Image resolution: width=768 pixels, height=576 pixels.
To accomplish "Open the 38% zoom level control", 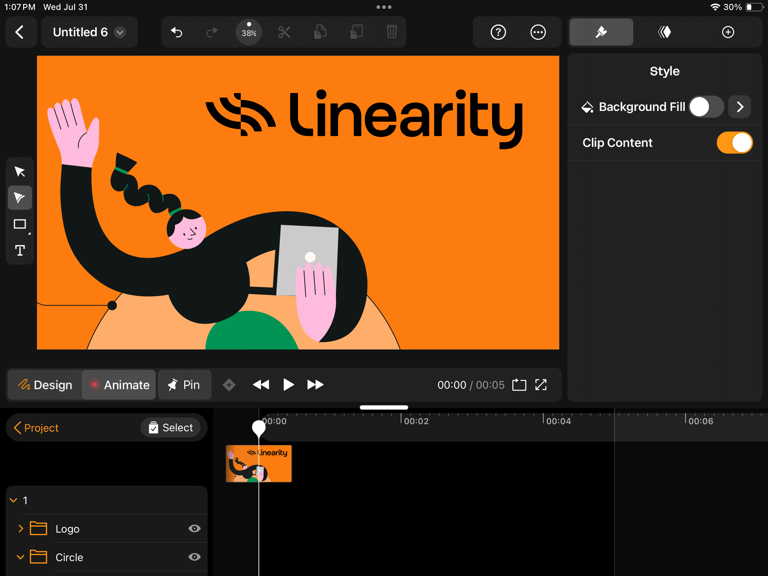I will click(249, 32).
